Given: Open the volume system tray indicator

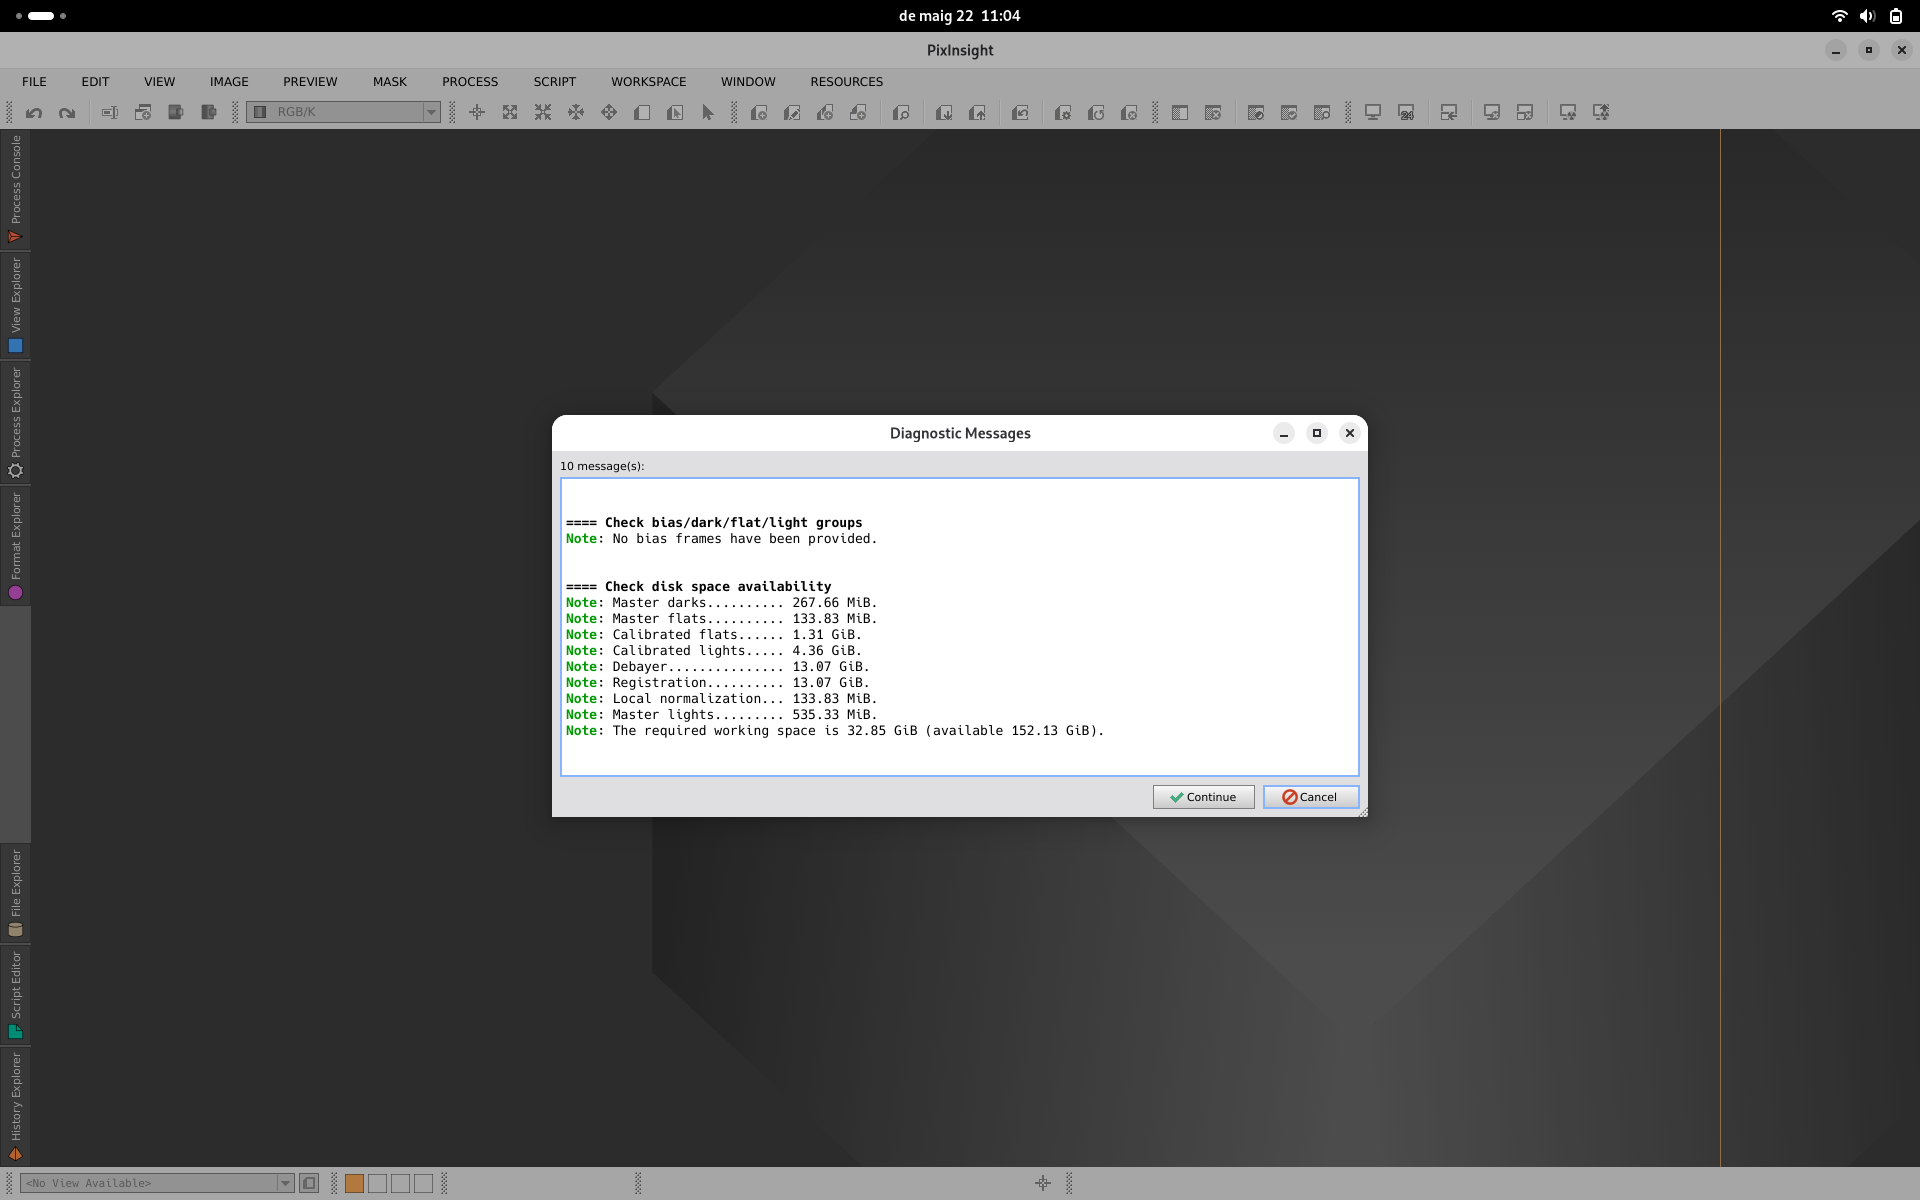Looking at the screenshot, I should pyautogui.click(x=1867, y=16).
